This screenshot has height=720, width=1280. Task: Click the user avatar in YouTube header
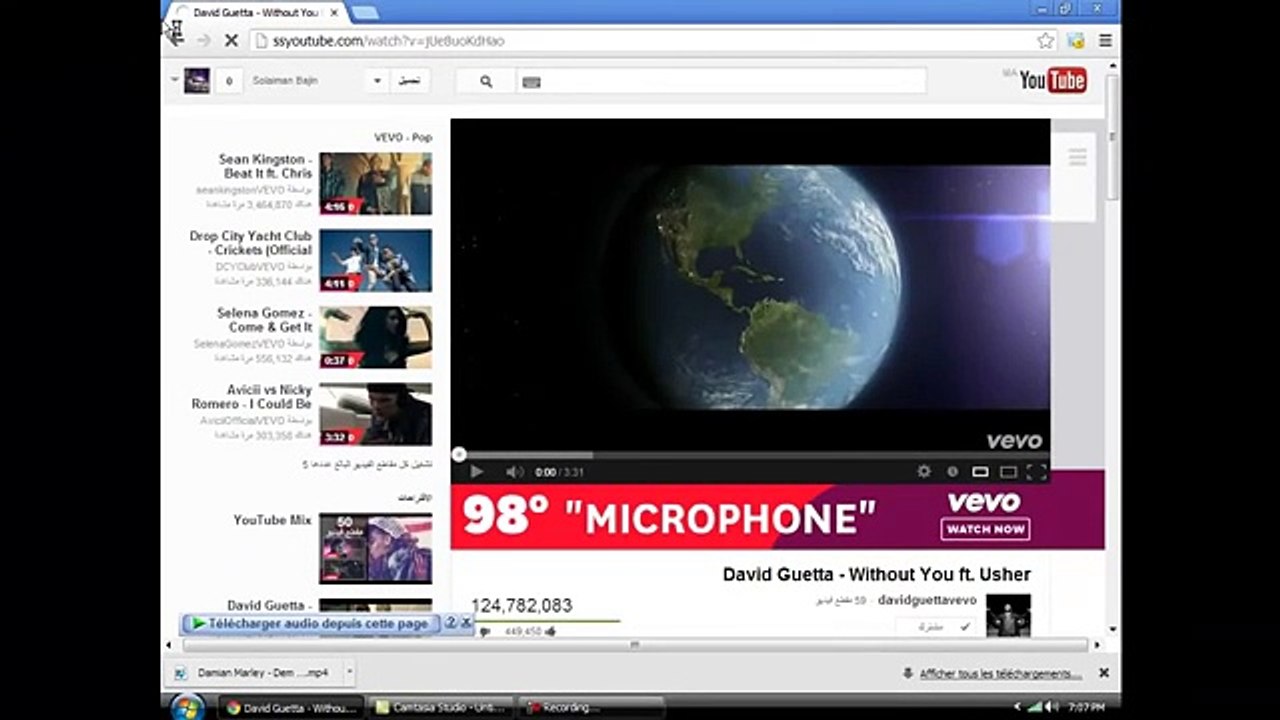point(197,81)
